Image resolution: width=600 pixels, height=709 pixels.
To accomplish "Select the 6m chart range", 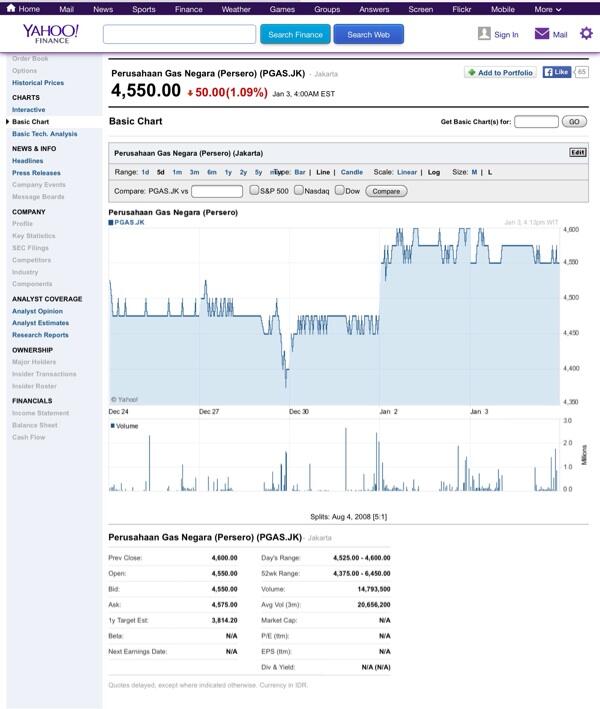I will [212, 172].
